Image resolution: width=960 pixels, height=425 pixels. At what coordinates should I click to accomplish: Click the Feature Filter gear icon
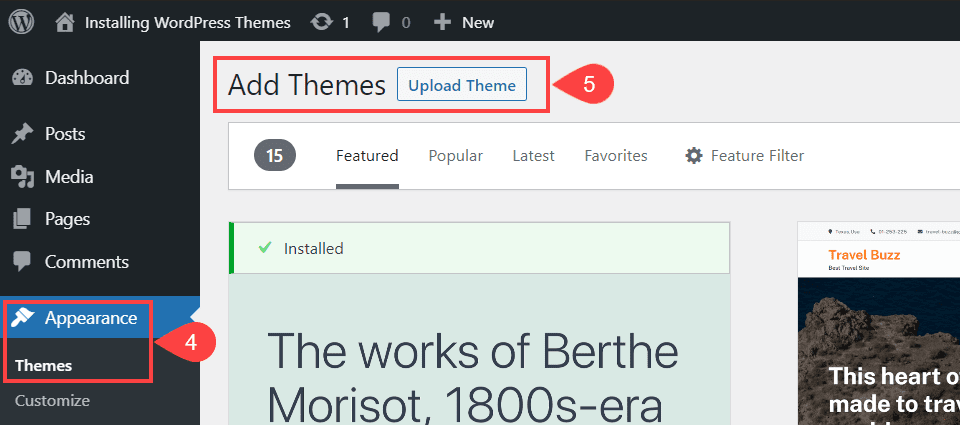tap(694, 156)
